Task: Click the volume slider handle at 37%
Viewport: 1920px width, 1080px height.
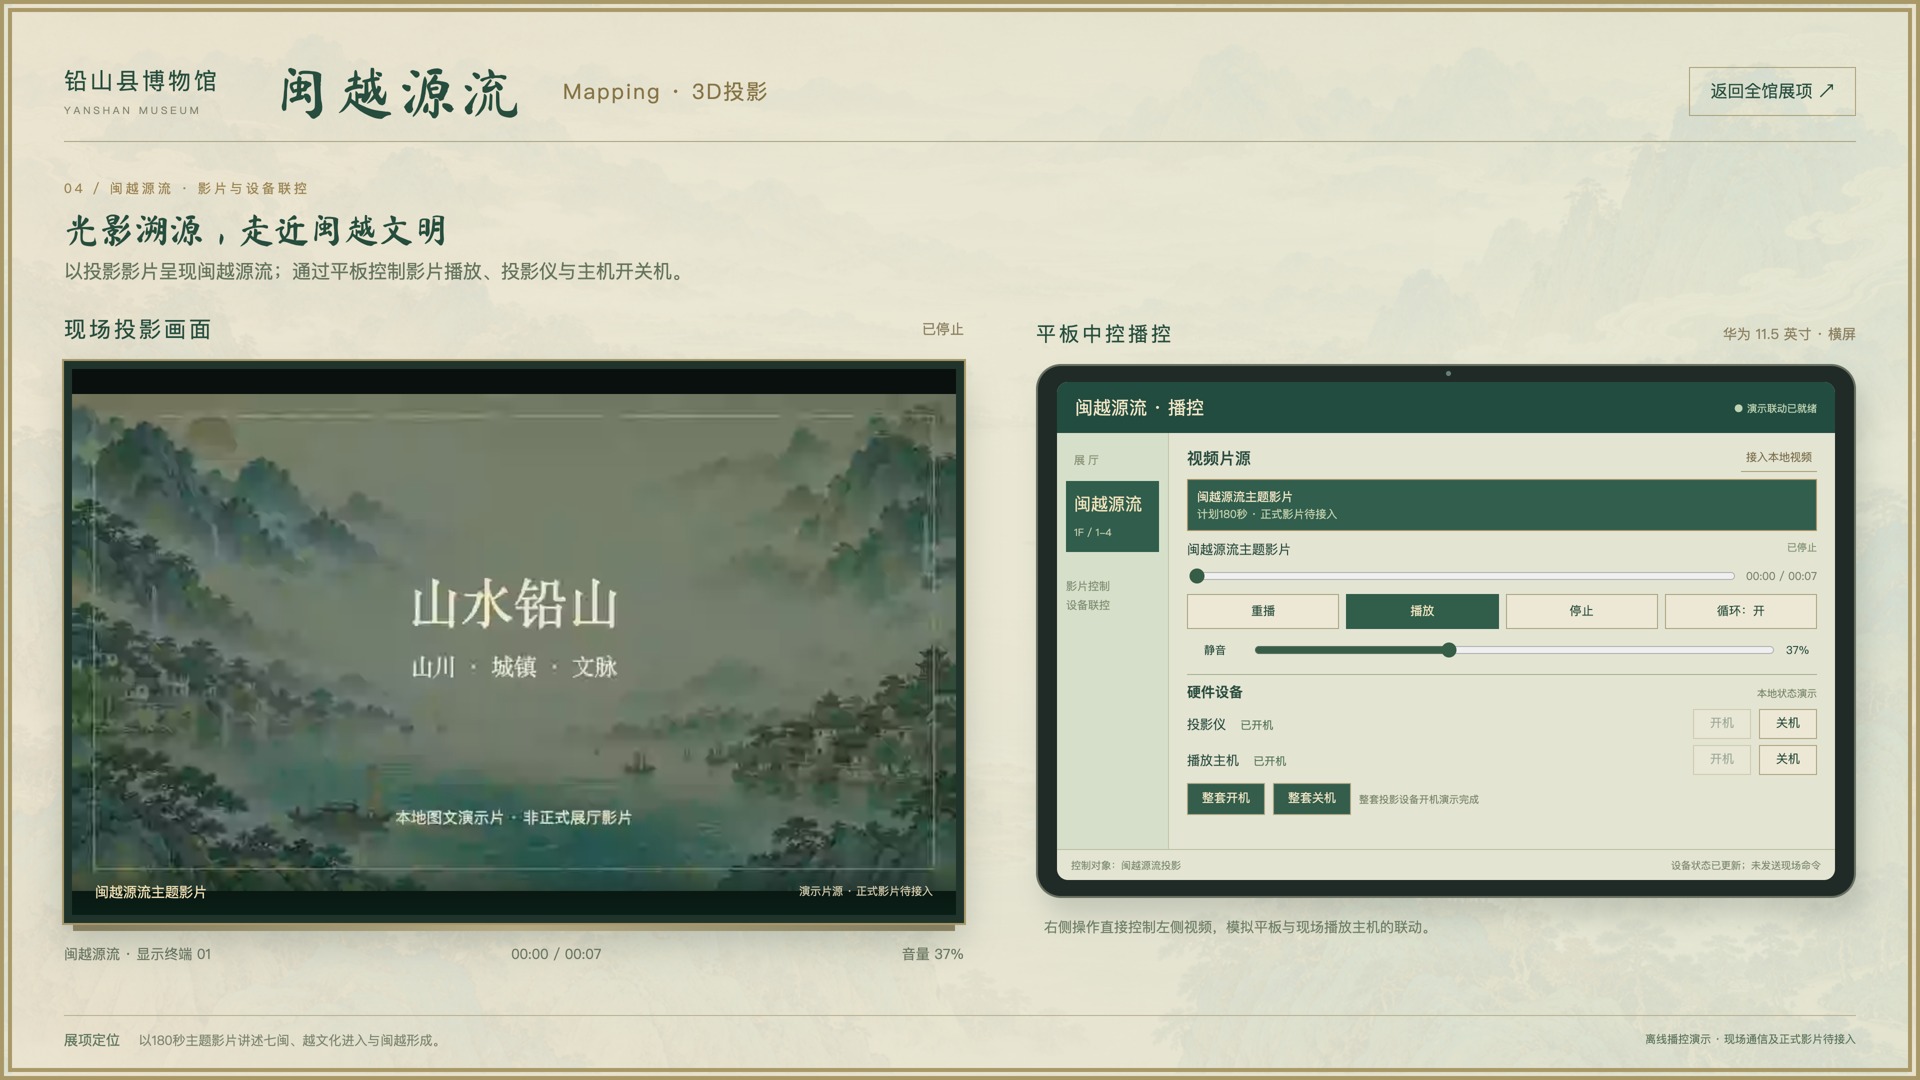Action: click(1449, 650)
